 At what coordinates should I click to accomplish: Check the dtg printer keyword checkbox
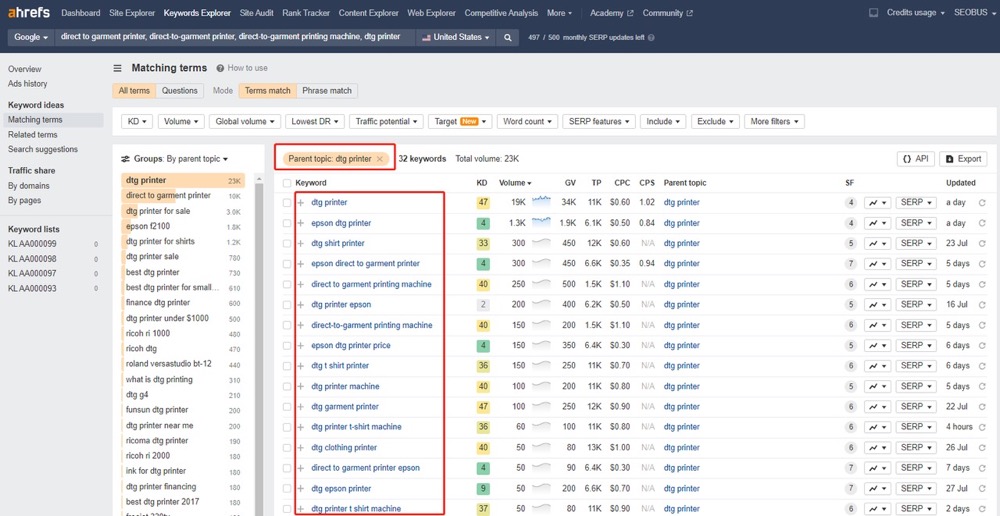tap(287, 203)
